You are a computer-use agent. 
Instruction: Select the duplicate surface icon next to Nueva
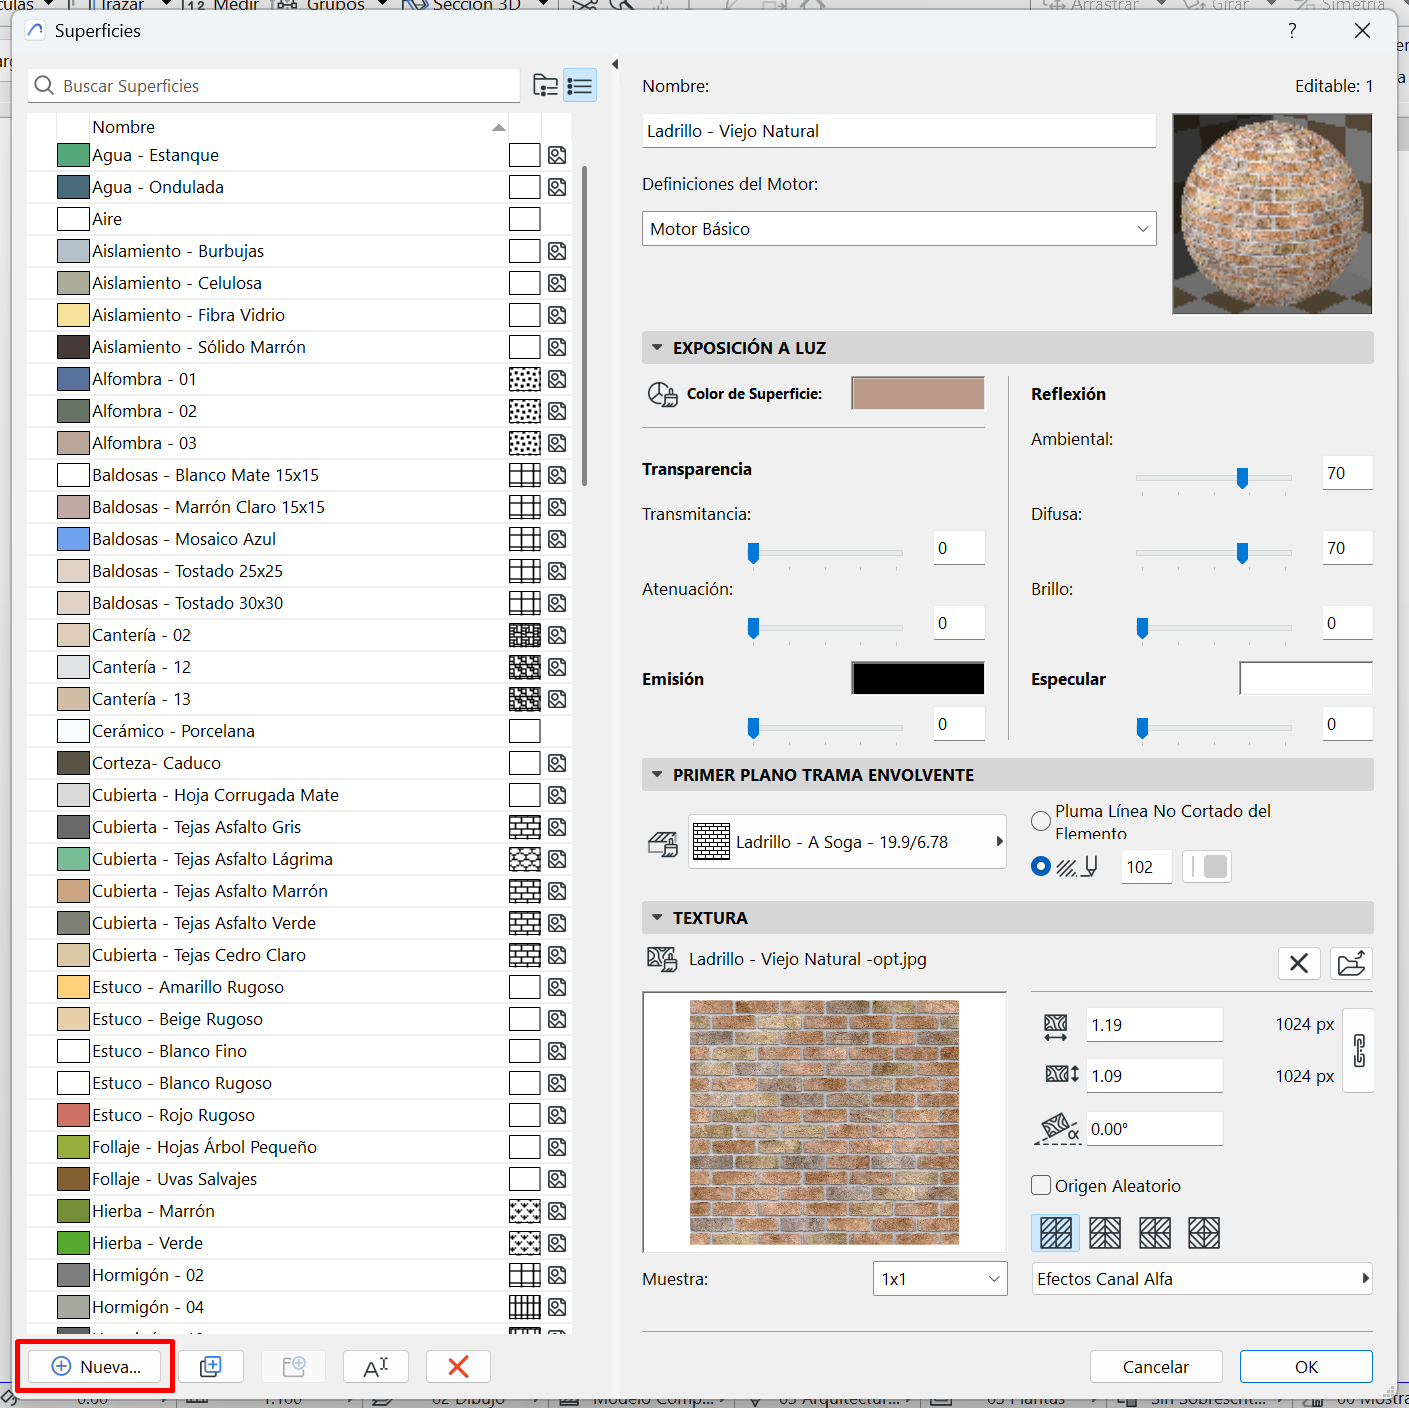211,1366
